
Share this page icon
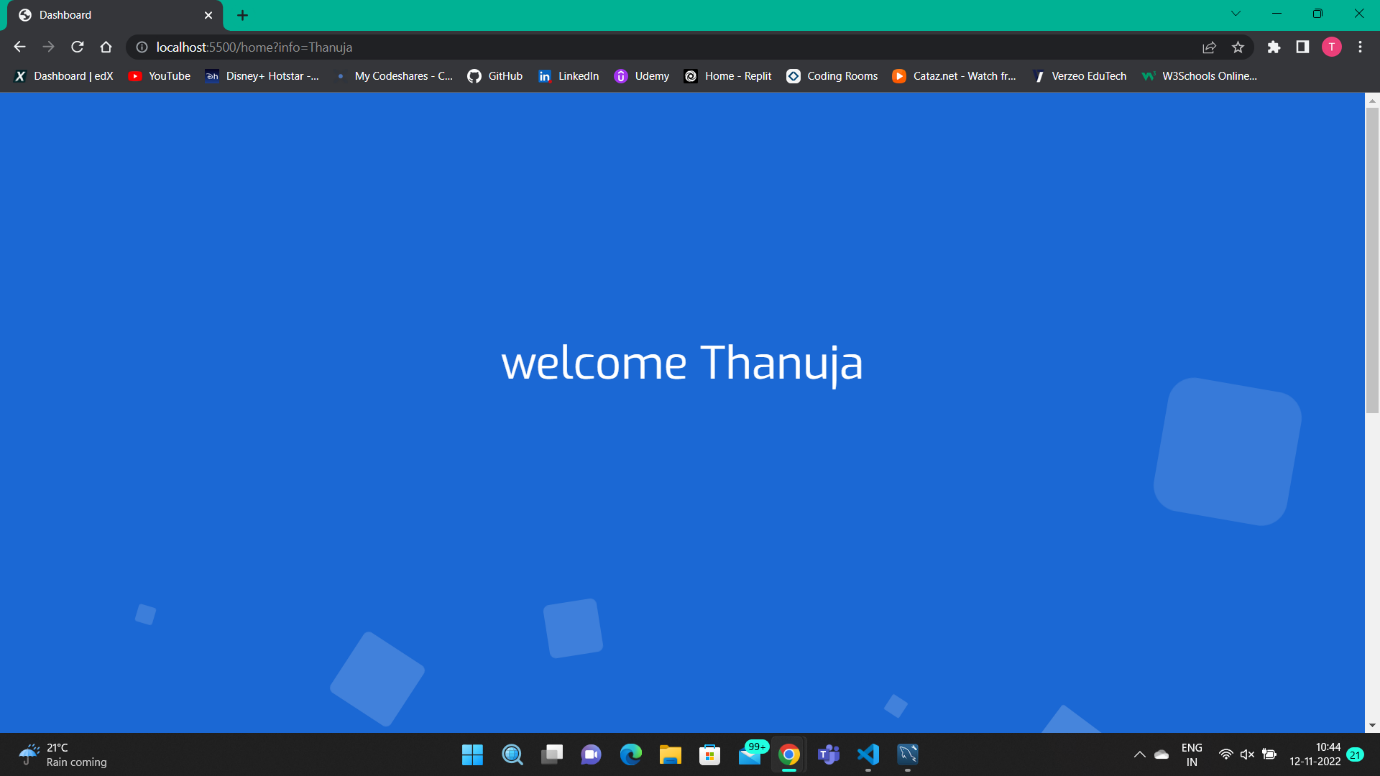pos(1209,47)
